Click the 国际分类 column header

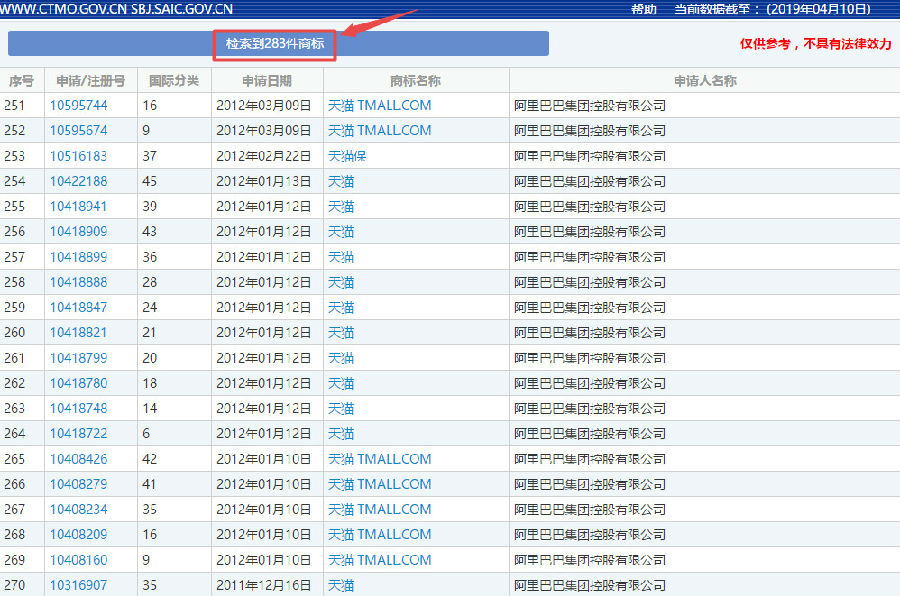click(174, 81)
